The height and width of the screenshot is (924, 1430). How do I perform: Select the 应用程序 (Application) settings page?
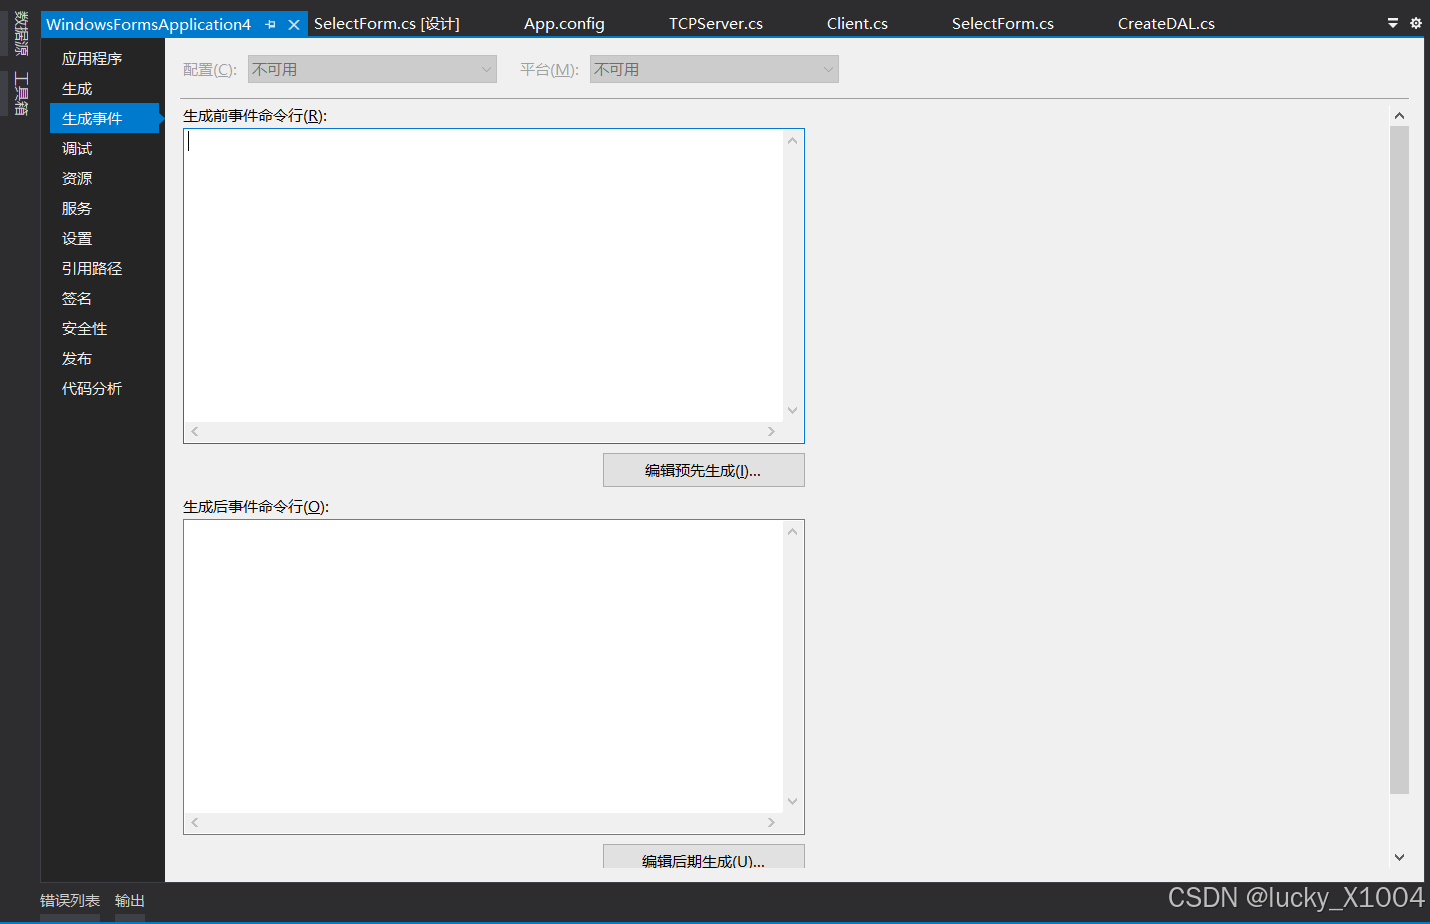(93, 58)
